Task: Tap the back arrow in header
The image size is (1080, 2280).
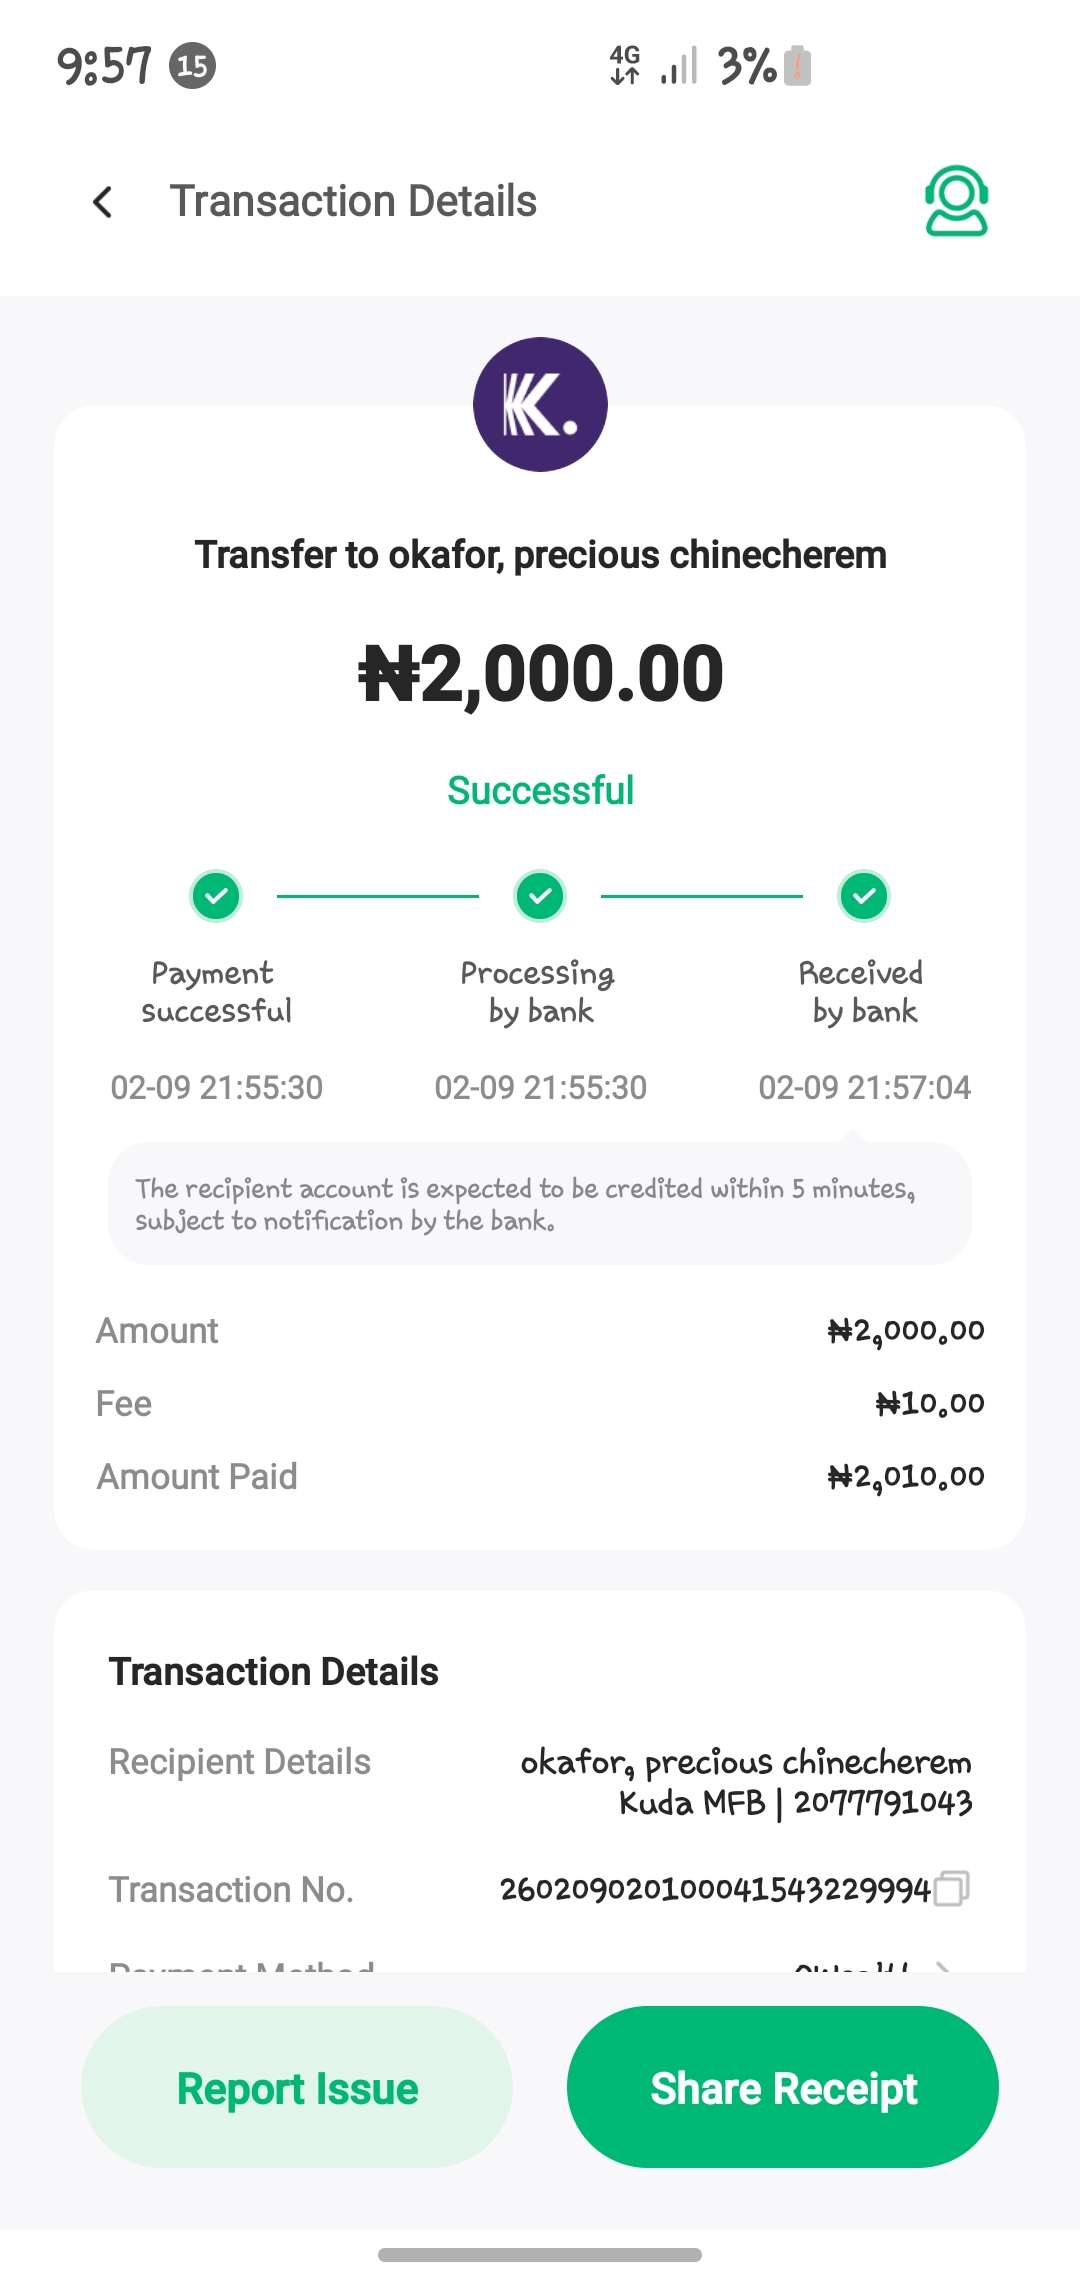Action: coord(103,202)
